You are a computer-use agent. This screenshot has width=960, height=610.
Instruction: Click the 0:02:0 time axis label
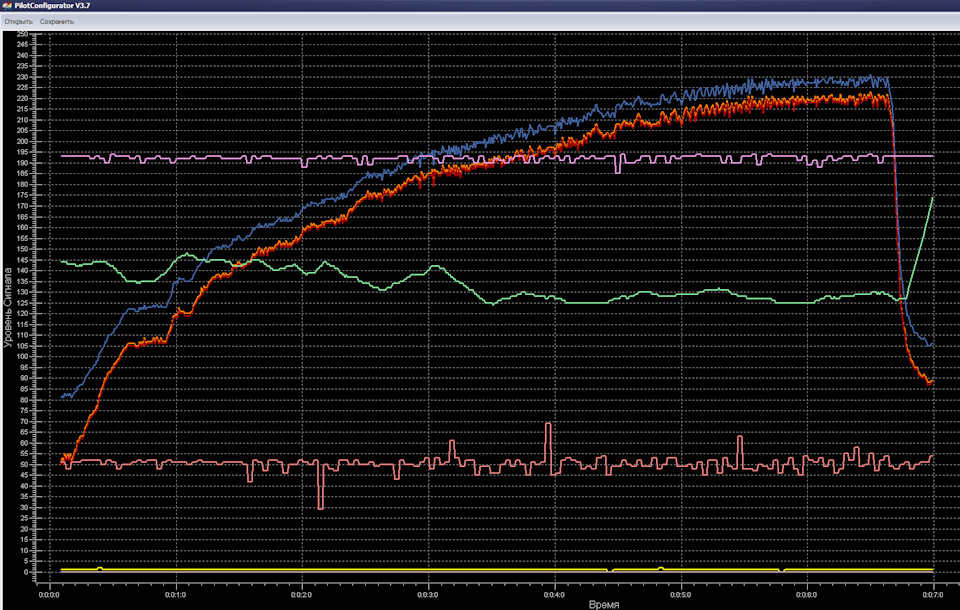(x=302, y=595)
